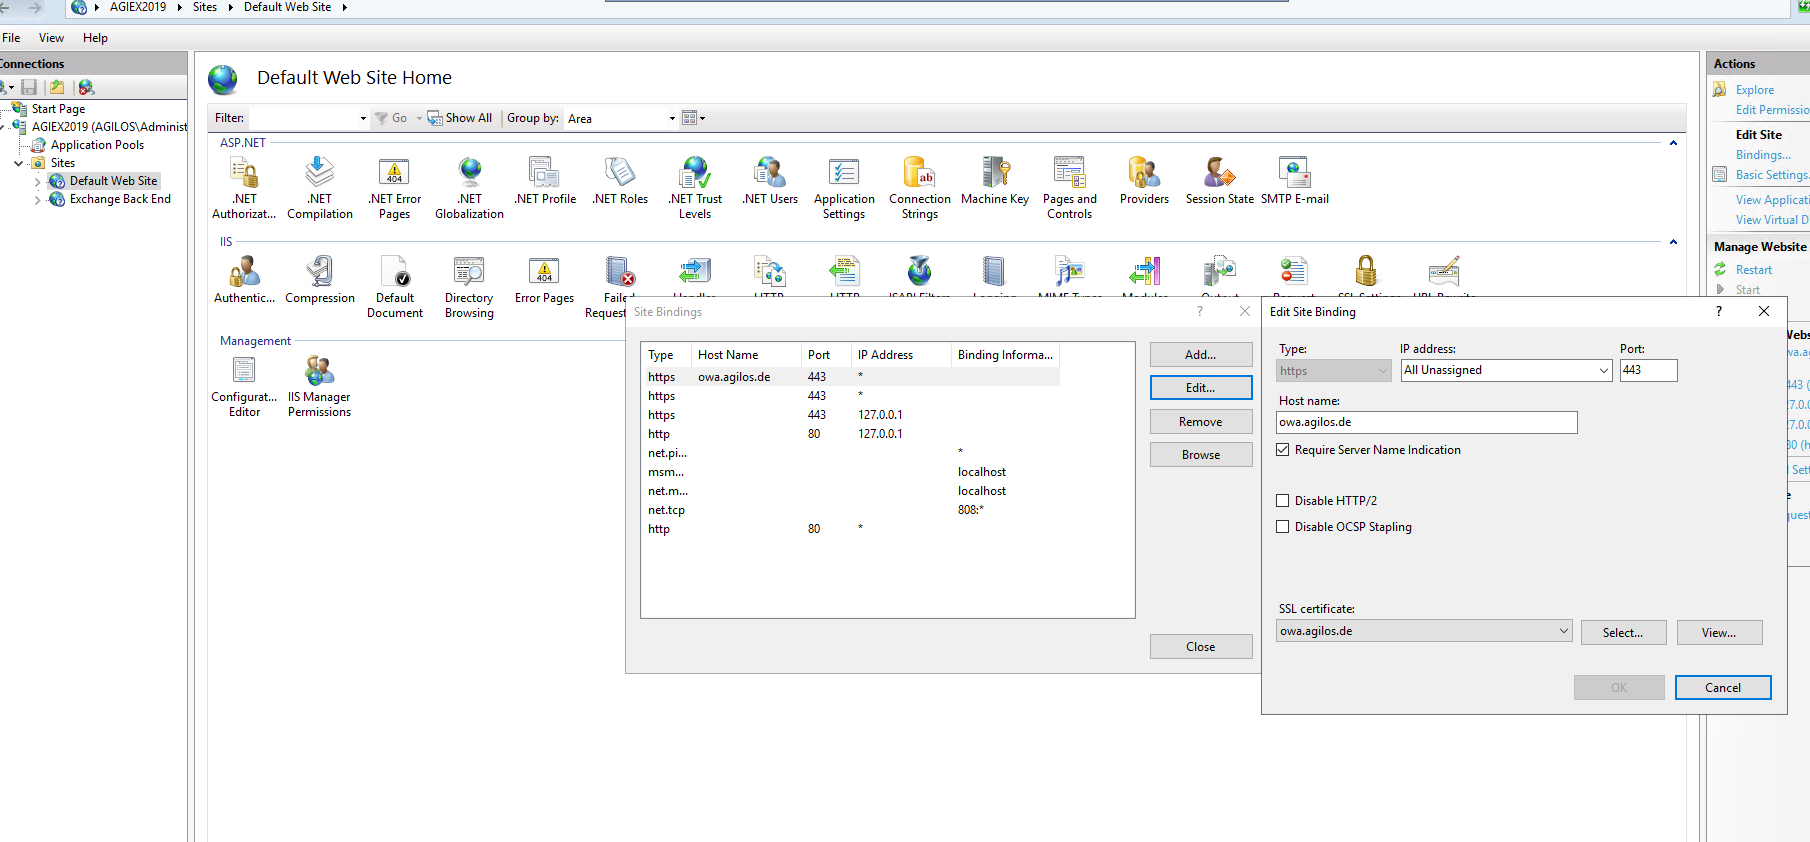1810x842 pixels.
Task: Open the File menu
Action: pyautogui.click(x=11, y=38)
